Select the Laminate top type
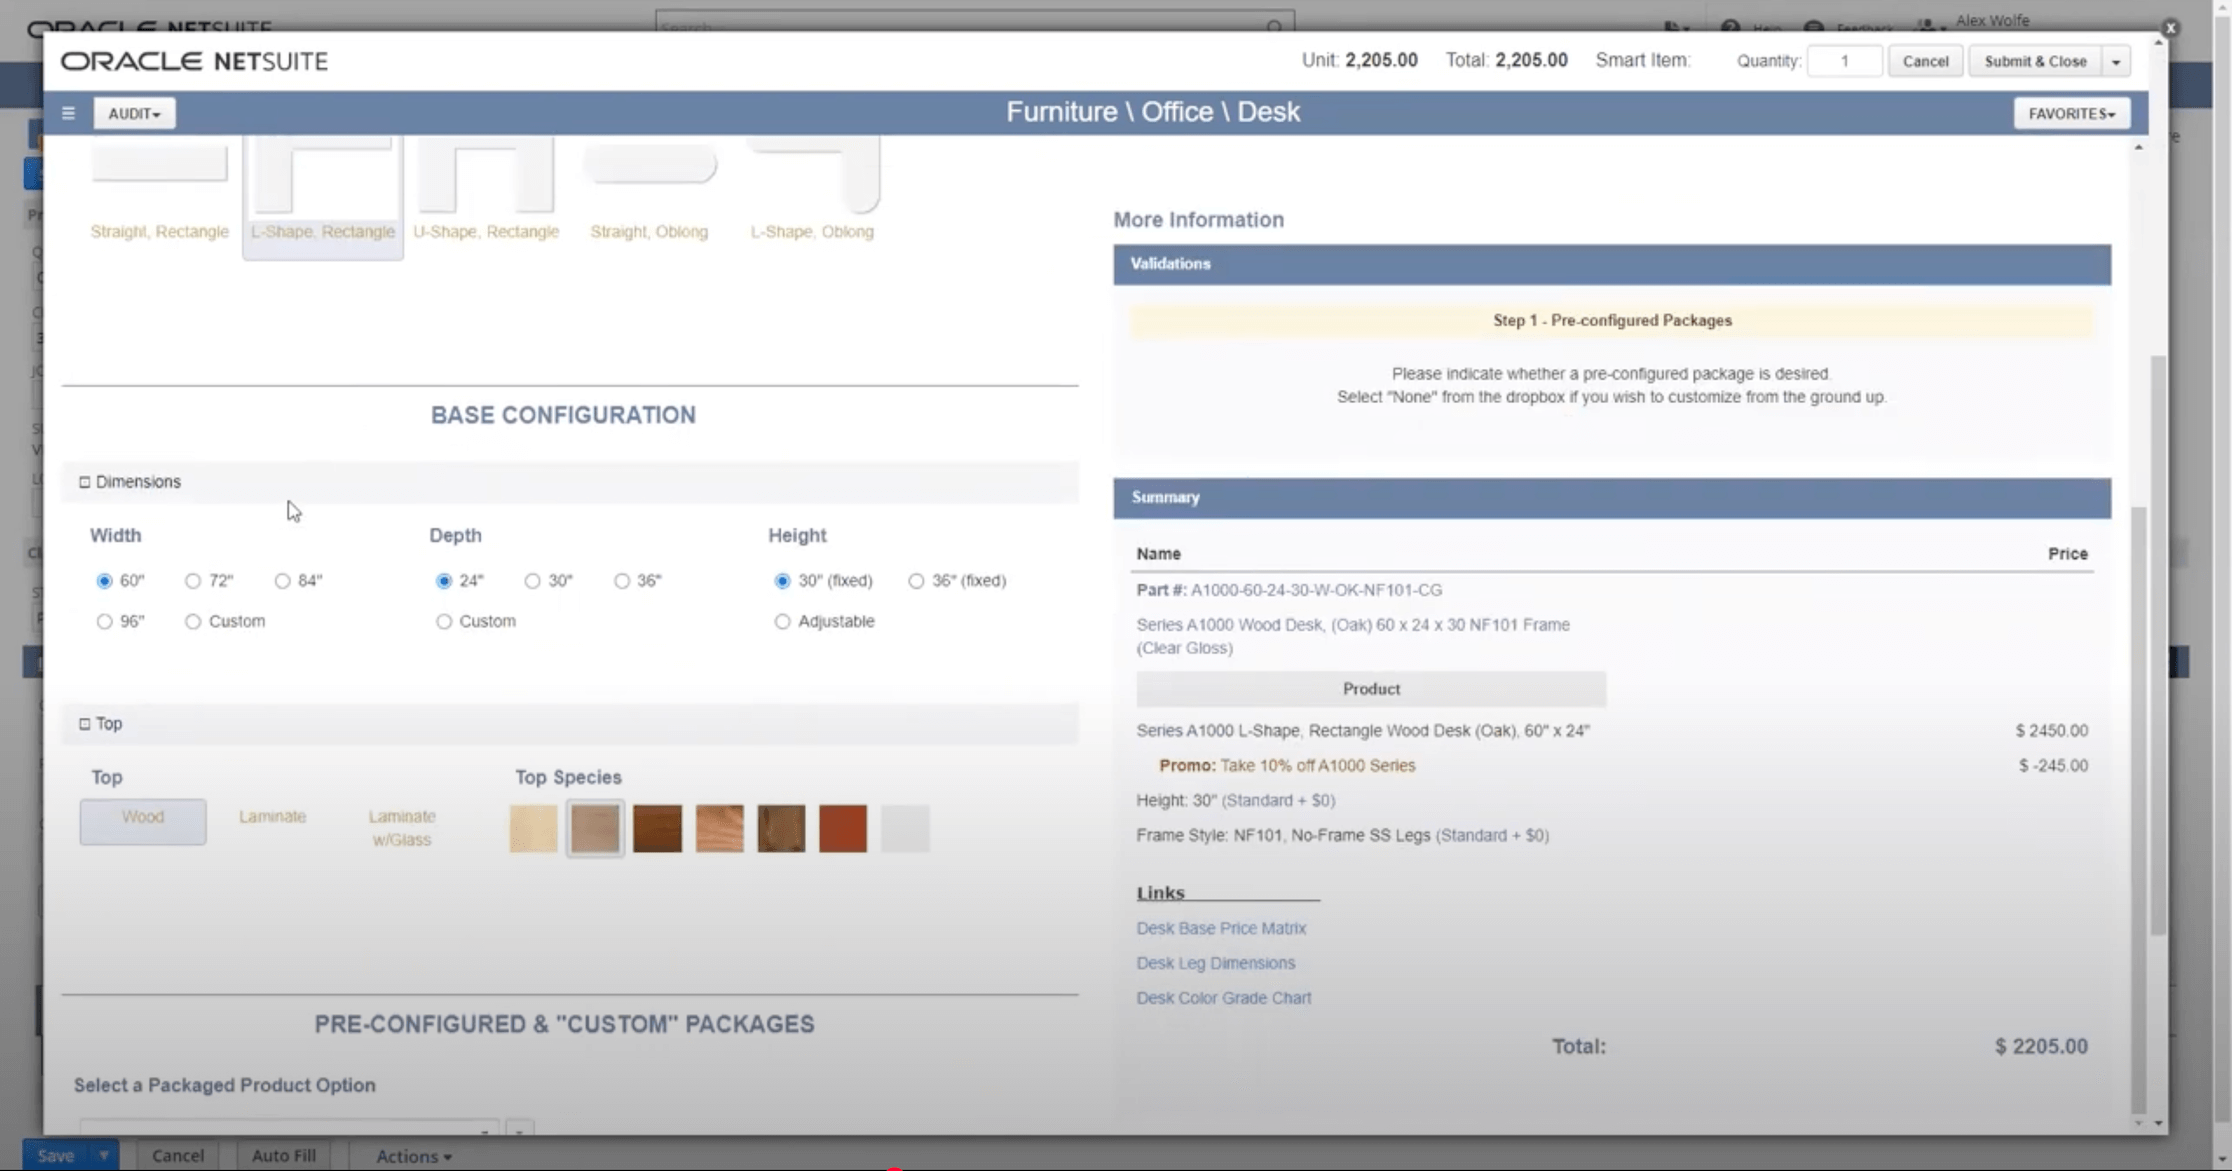The width and height of the screenshot is (2232, 1171). 272,817
